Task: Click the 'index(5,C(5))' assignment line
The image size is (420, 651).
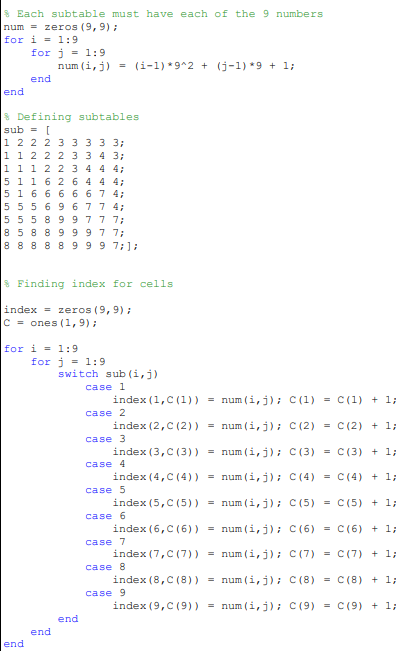Action: [255, 503]
